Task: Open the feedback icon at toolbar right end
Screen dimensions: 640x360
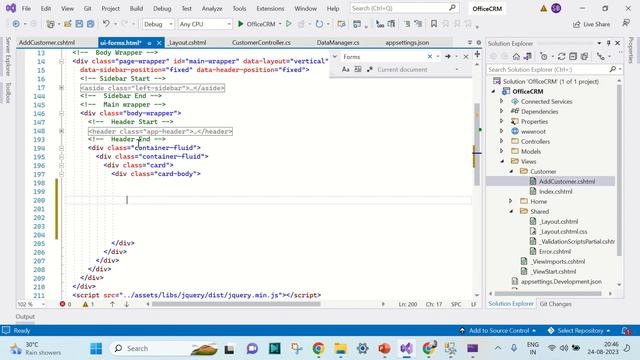Action: tap(626, 23)
